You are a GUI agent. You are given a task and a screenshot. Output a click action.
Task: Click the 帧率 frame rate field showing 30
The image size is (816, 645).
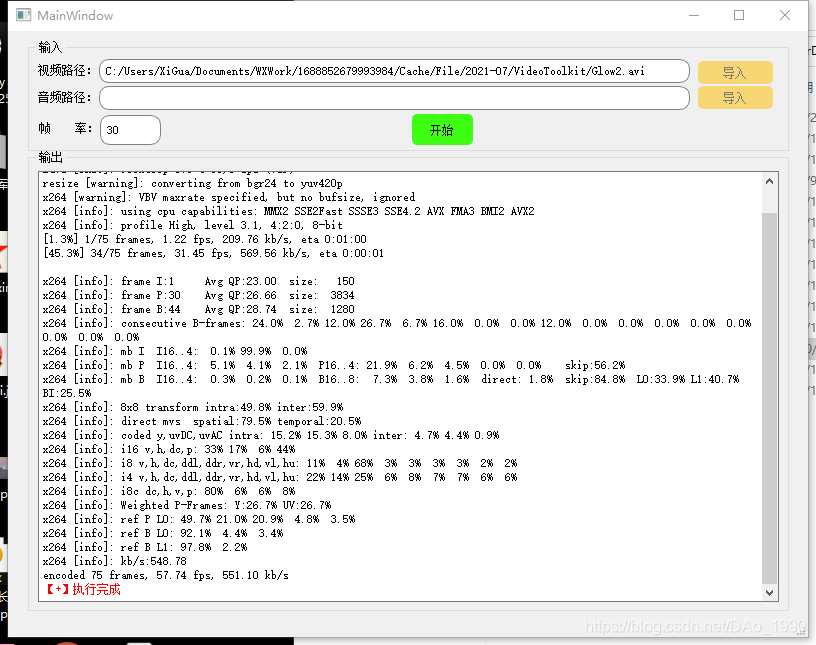click(x=130, y=130)
